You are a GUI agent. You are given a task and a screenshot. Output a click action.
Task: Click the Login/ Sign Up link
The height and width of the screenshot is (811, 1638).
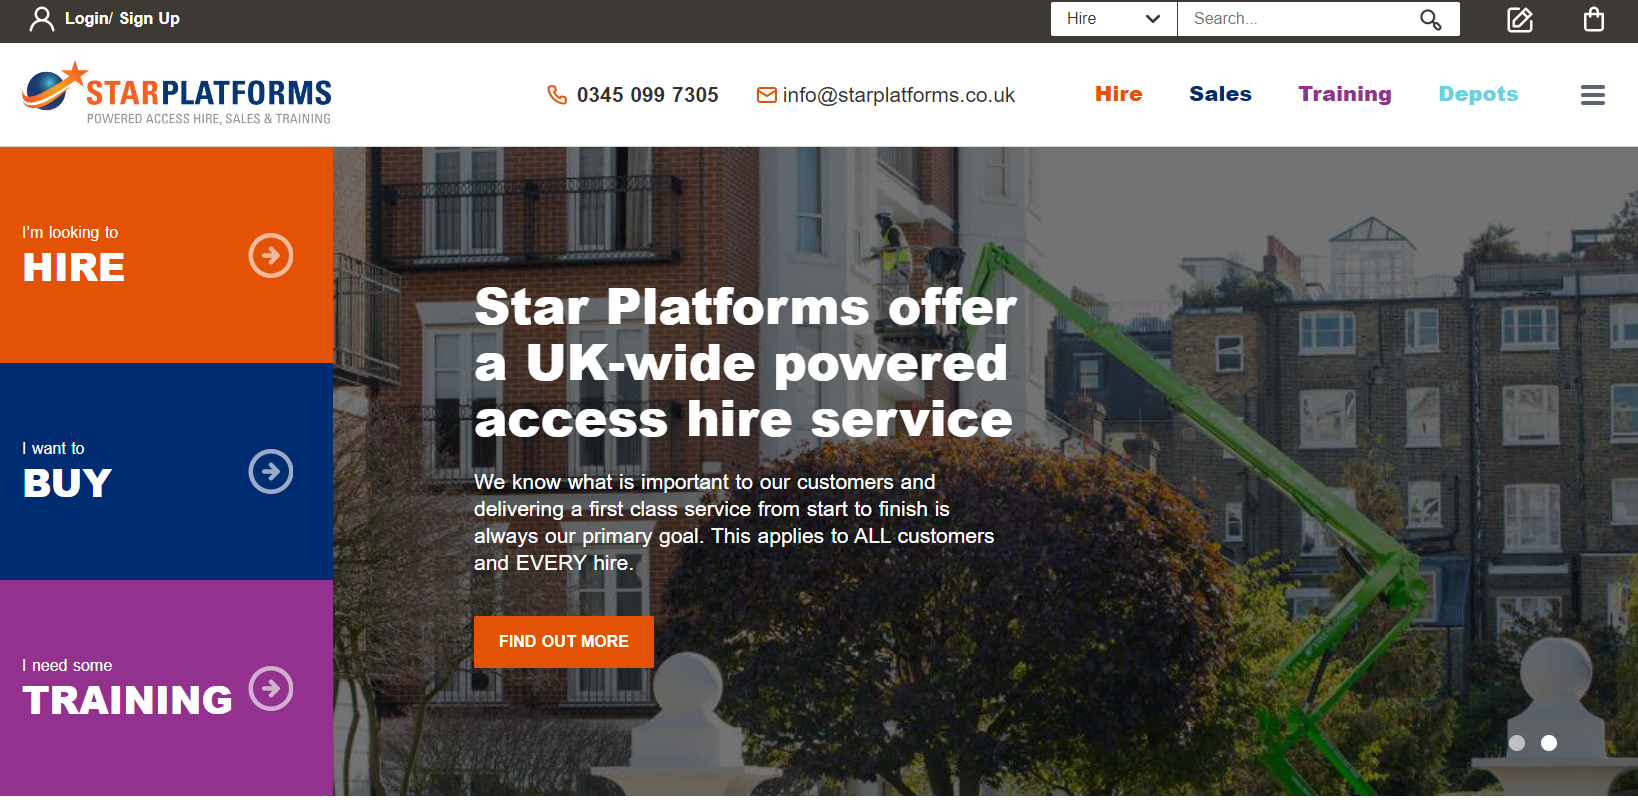click(x=122, y=19)
